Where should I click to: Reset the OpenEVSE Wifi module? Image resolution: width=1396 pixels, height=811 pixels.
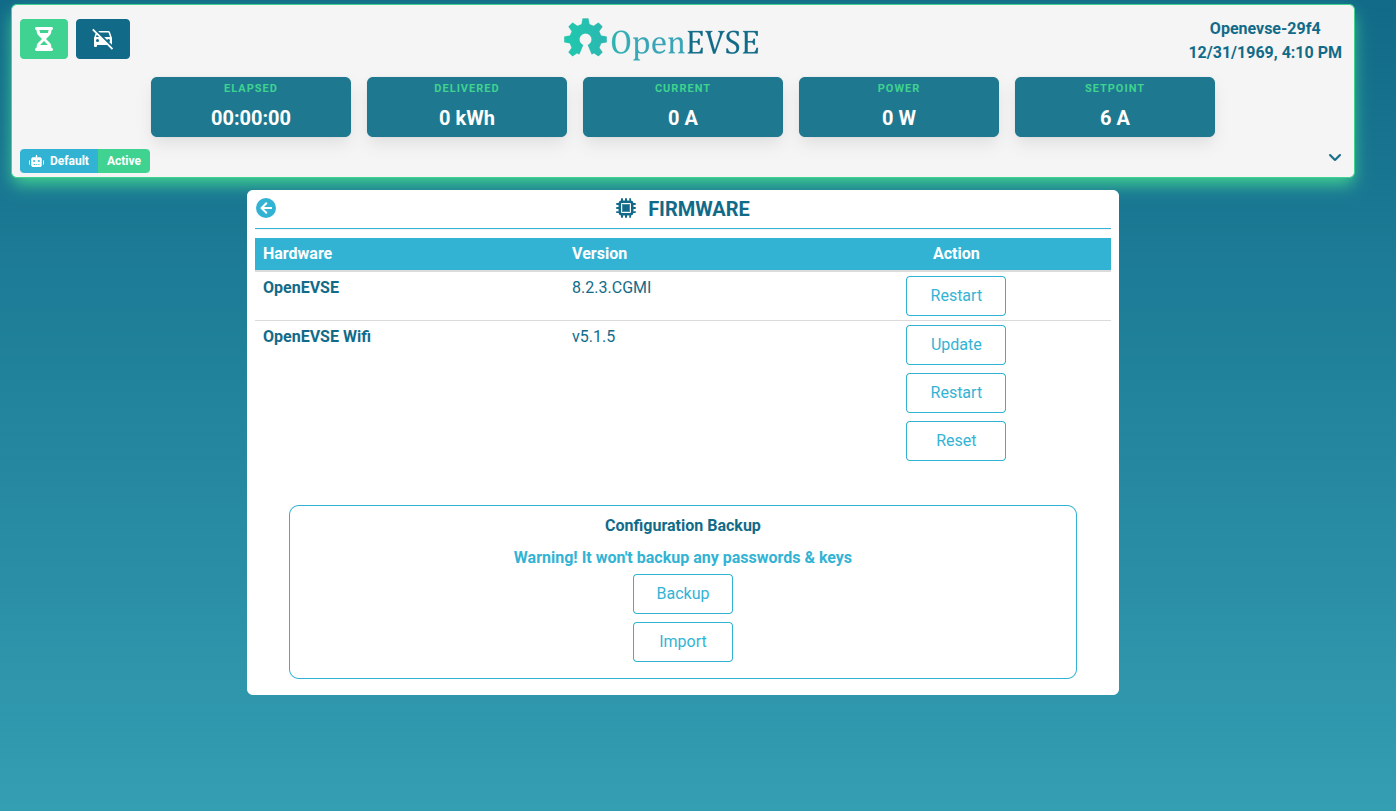pos(956,441)
